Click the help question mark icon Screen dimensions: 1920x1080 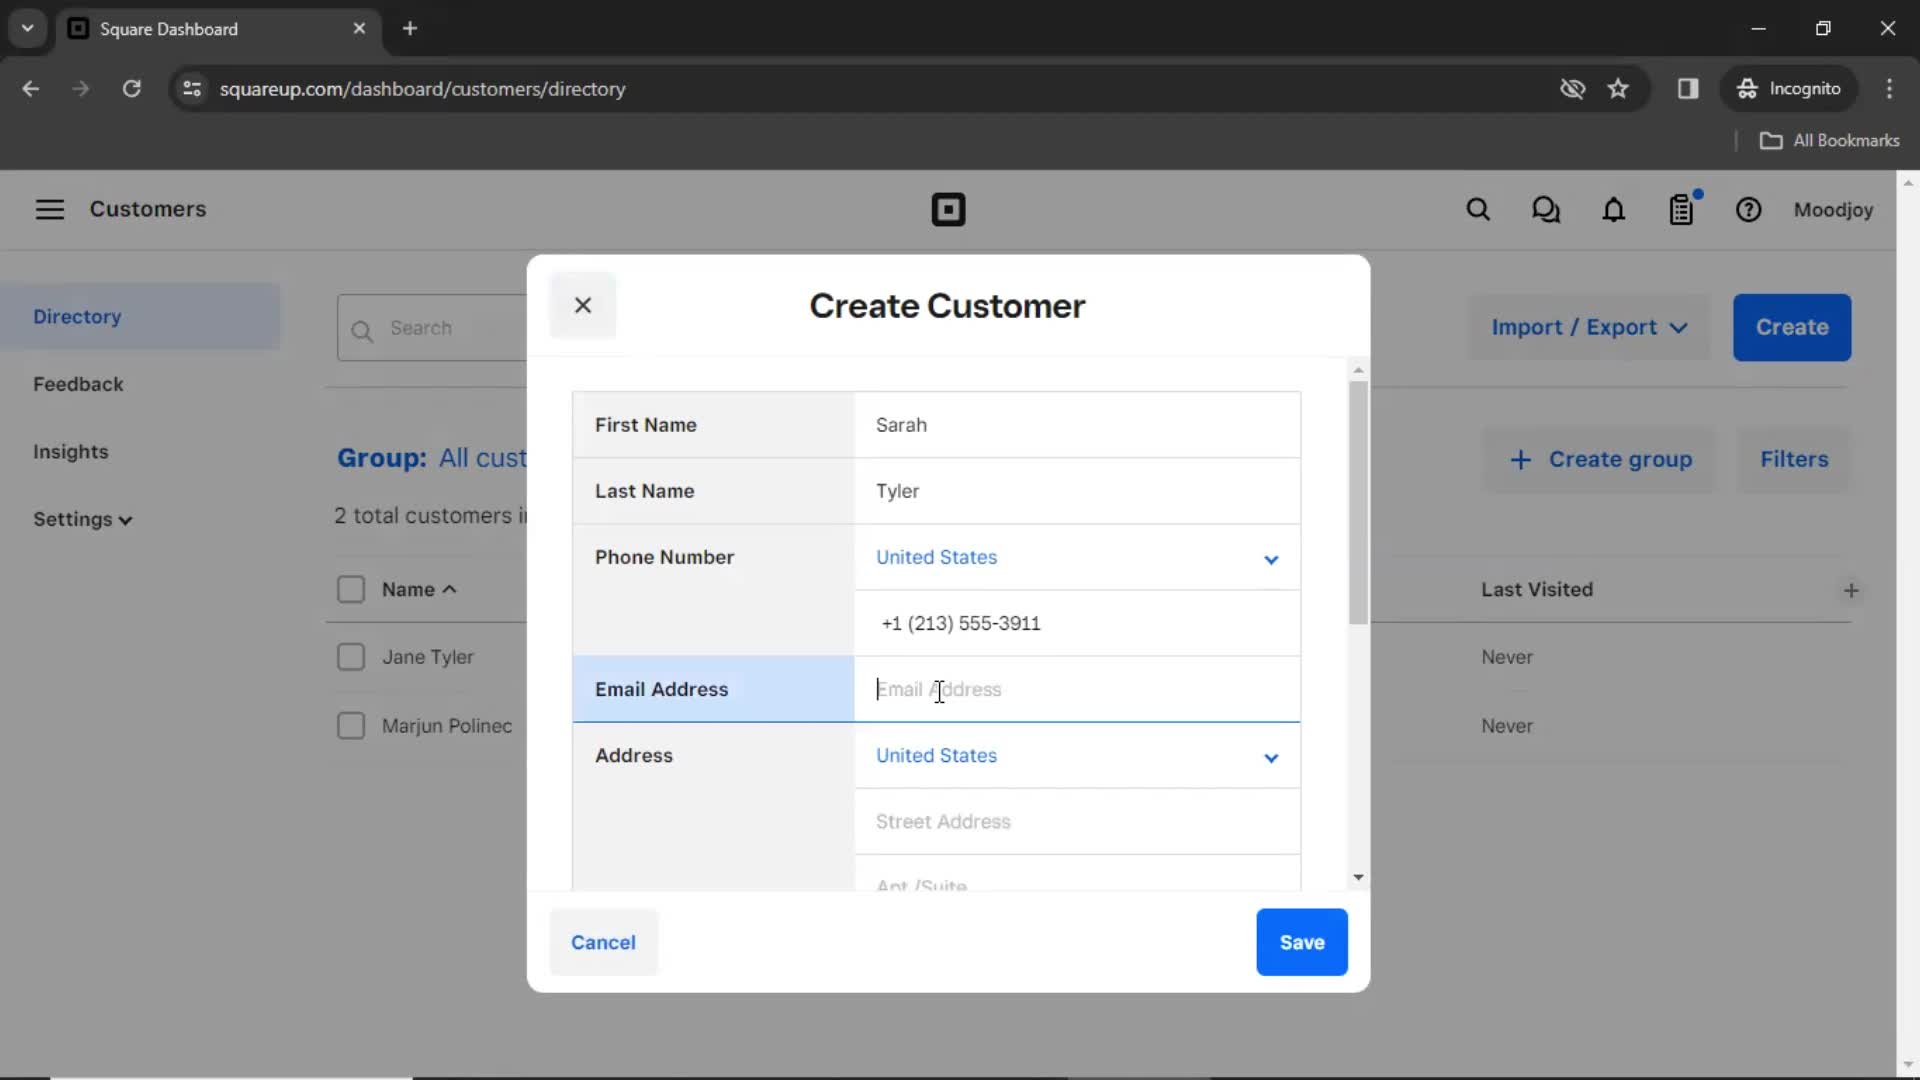point(1749,208)
